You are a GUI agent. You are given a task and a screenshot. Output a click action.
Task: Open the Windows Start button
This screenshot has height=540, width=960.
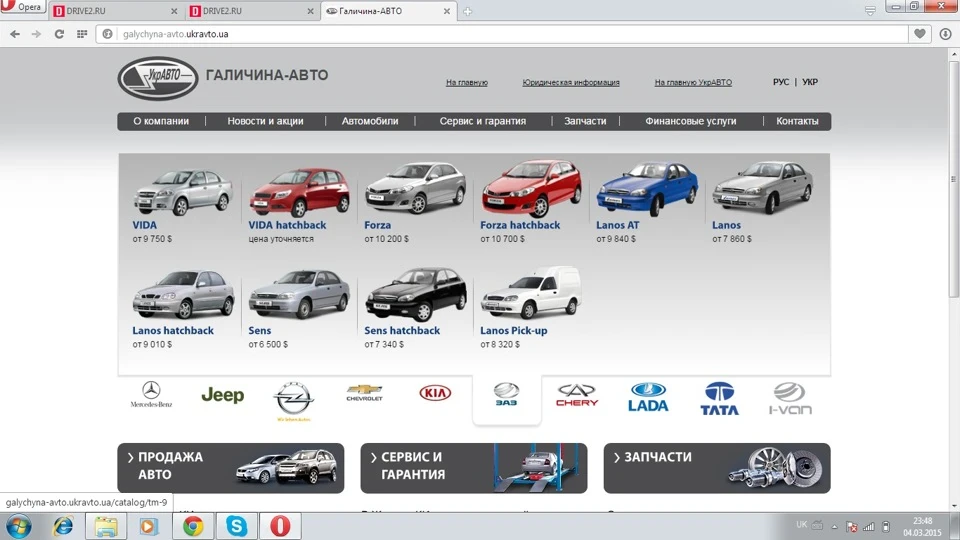19,527
